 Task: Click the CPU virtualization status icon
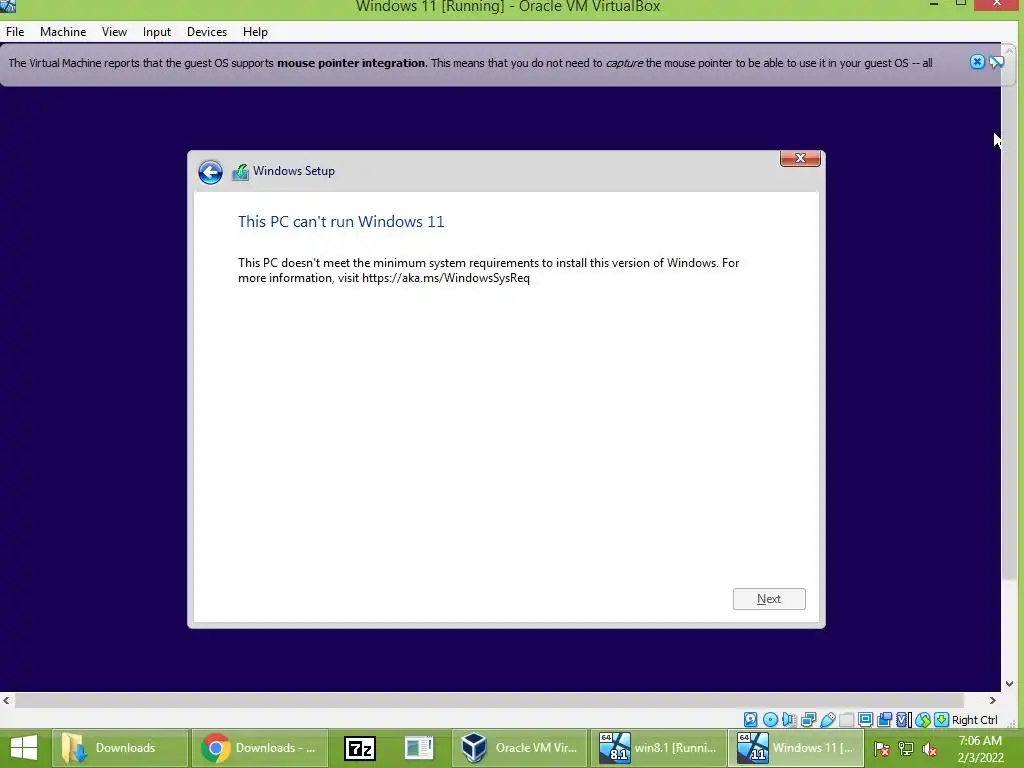[x=903, y=720]
